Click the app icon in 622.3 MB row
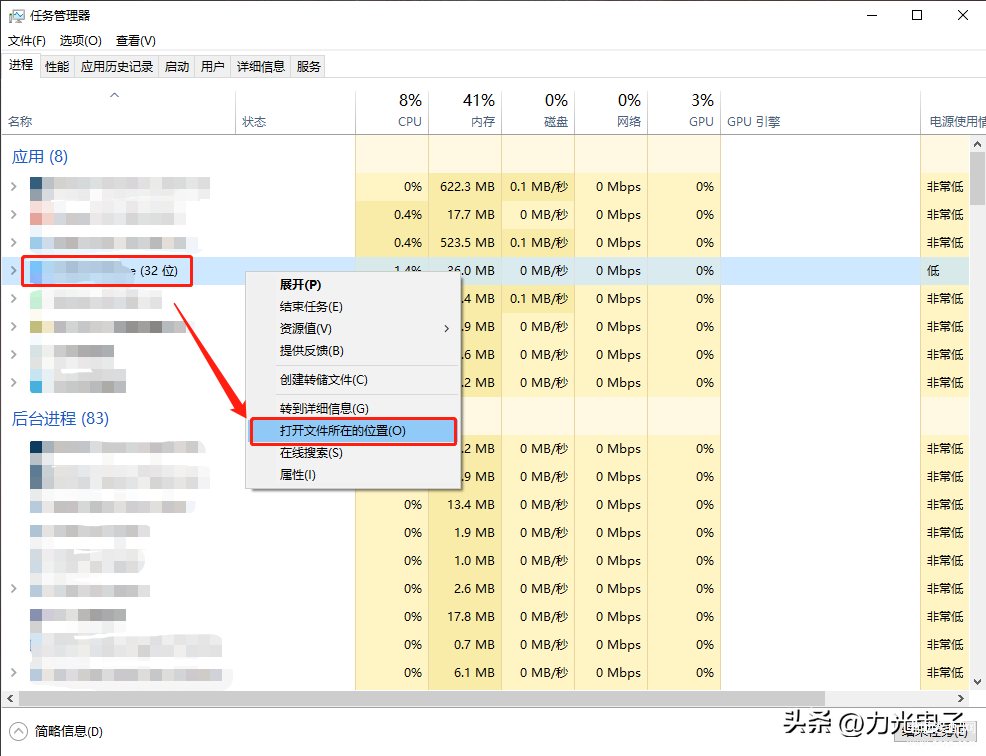 point(36,188)
